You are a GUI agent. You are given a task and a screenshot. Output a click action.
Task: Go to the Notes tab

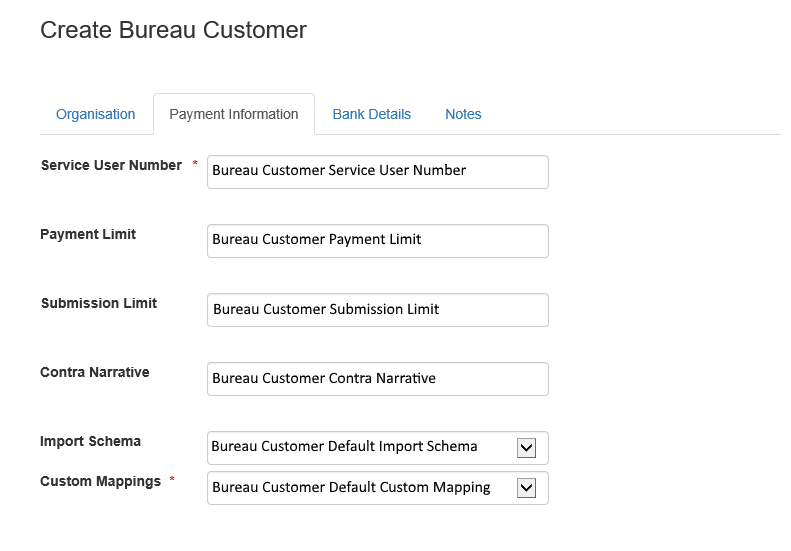click(463, 114)
